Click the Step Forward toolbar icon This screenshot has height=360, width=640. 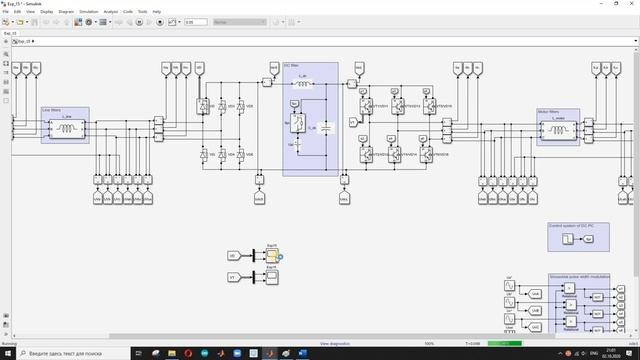[x=149, y=22]
